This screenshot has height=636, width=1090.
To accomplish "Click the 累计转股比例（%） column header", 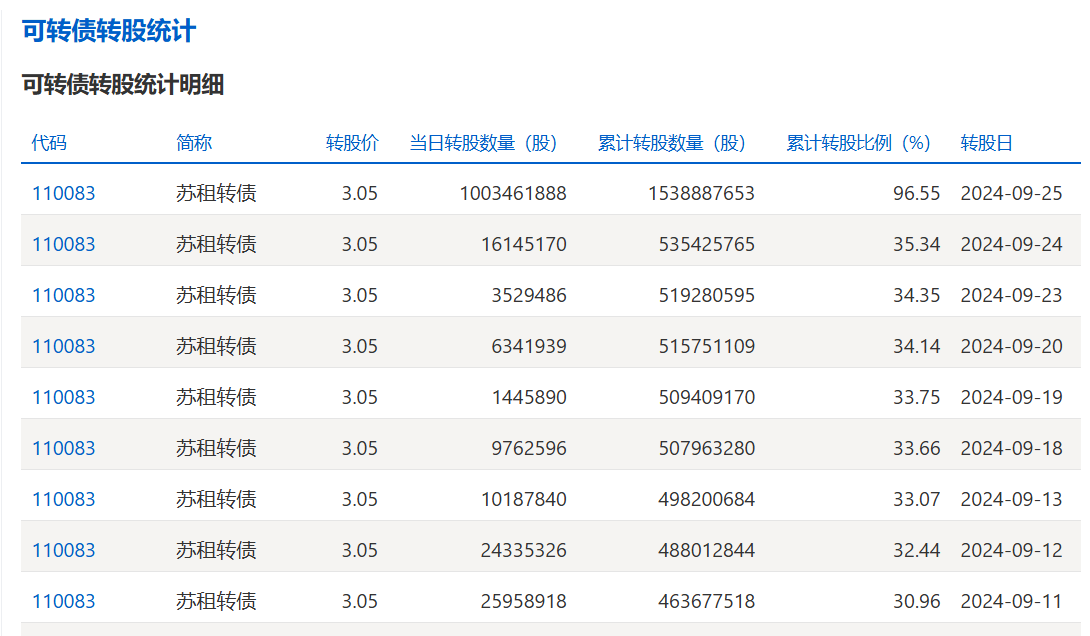I will (859, 143).
